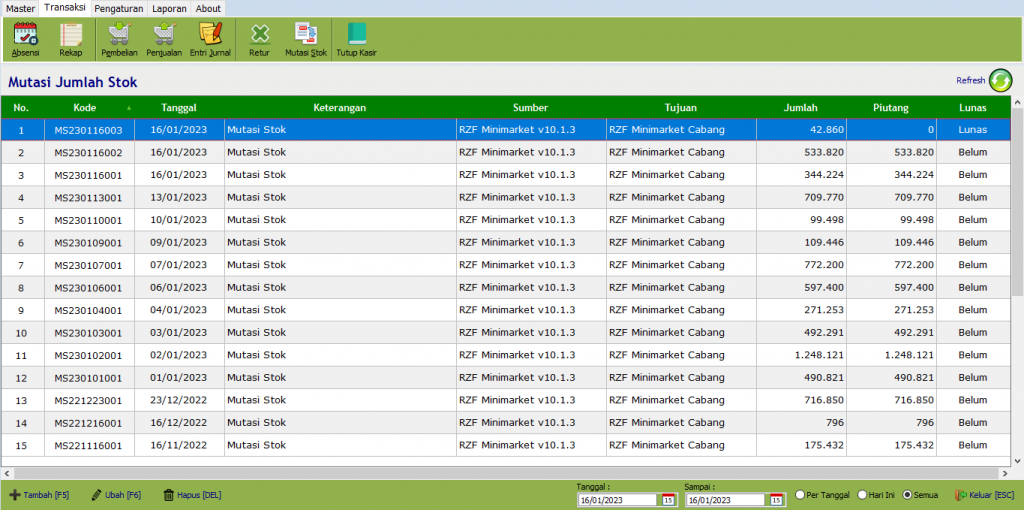Click Ubah [F6] edit button

(116, 495)
